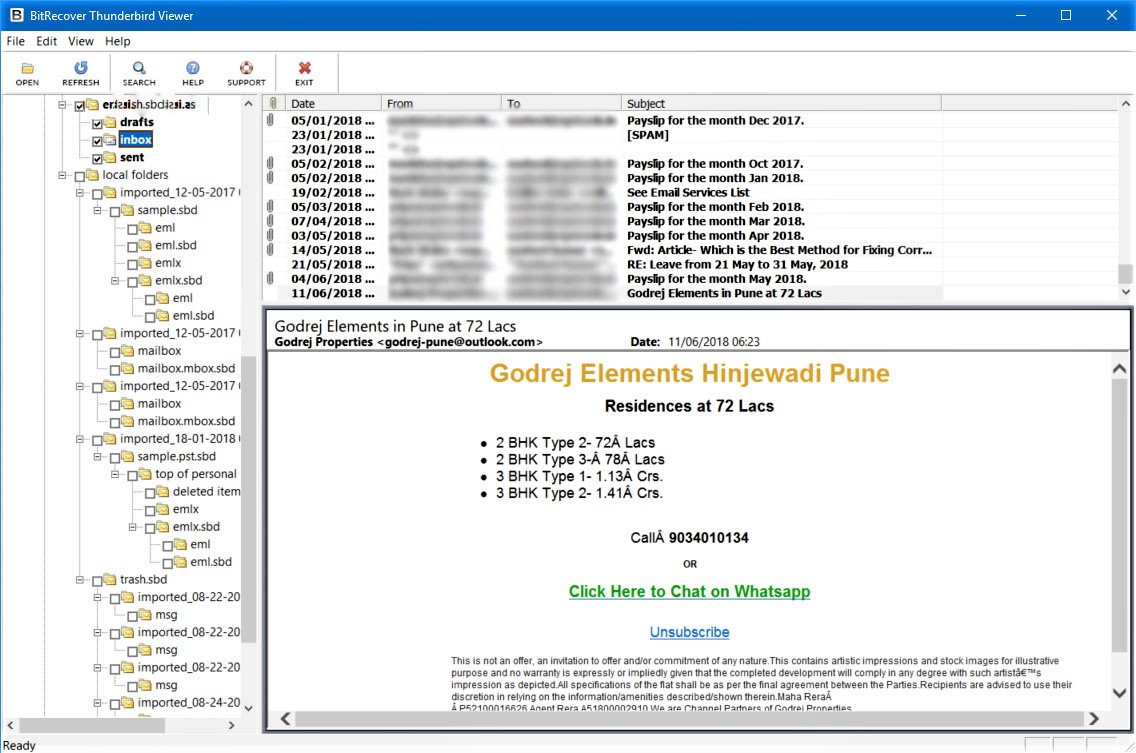This screenshot has height=753, width=1136.
Task: Collapse the top of personal node
Action: click(114, 474)
